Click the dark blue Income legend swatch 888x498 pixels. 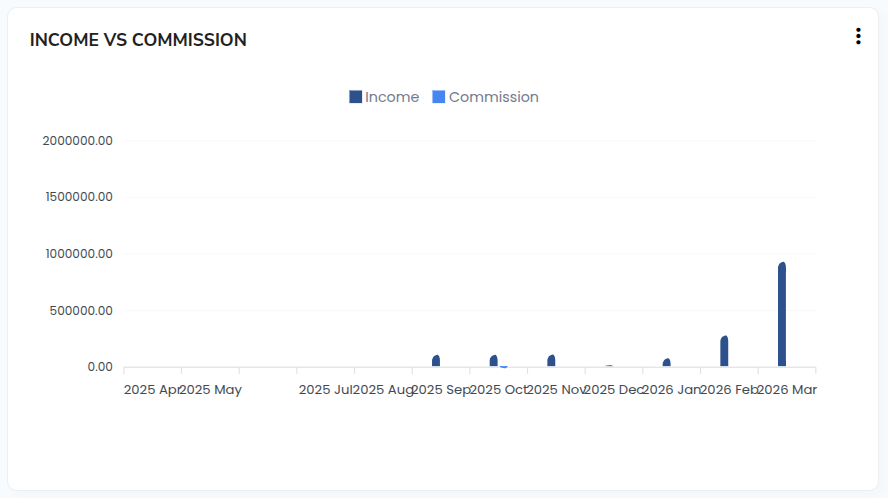(x=355, y=97)
